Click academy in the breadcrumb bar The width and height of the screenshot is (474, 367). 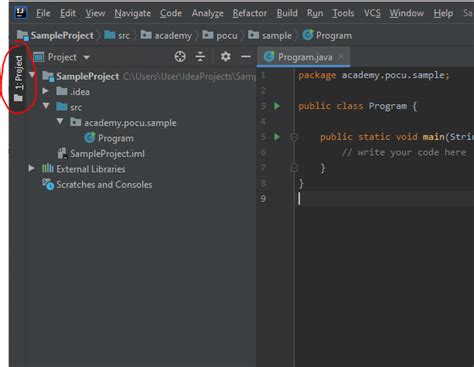[x=166, y=35]
